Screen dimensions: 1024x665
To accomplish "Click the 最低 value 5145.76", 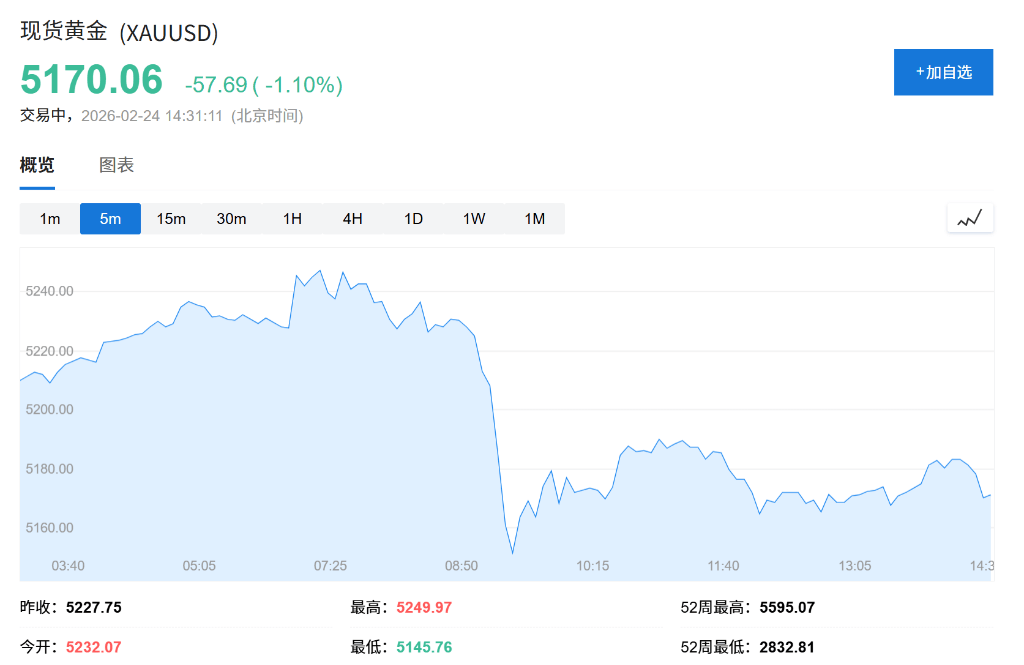I will tap(422, 647).
